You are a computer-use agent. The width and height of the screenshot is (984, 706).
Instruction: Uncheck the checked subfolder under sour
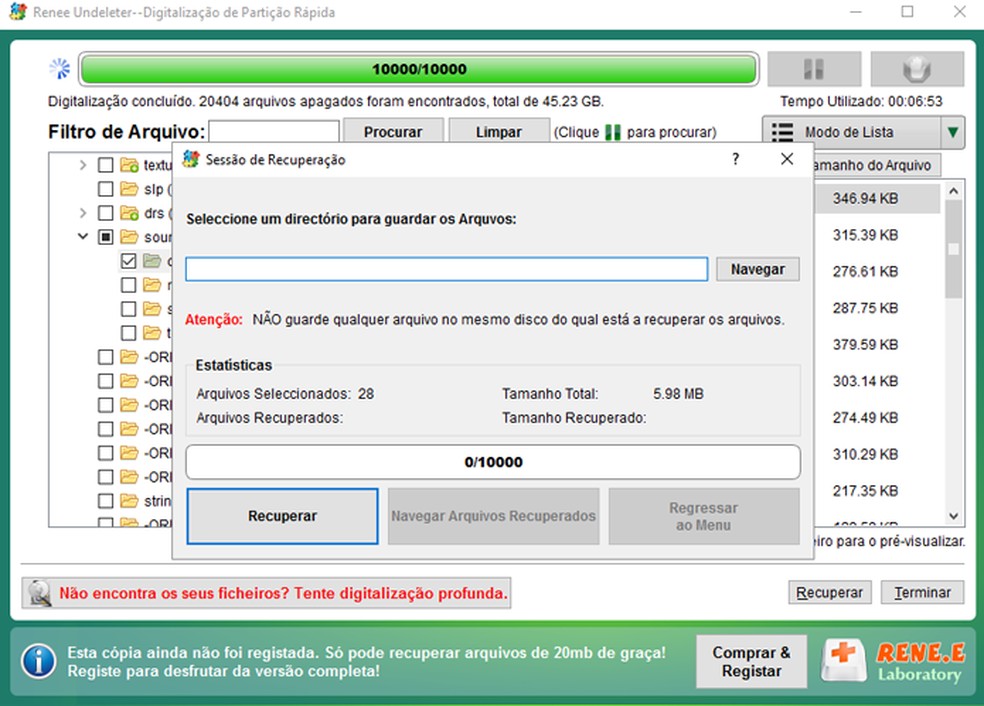[x=129, y=261]
